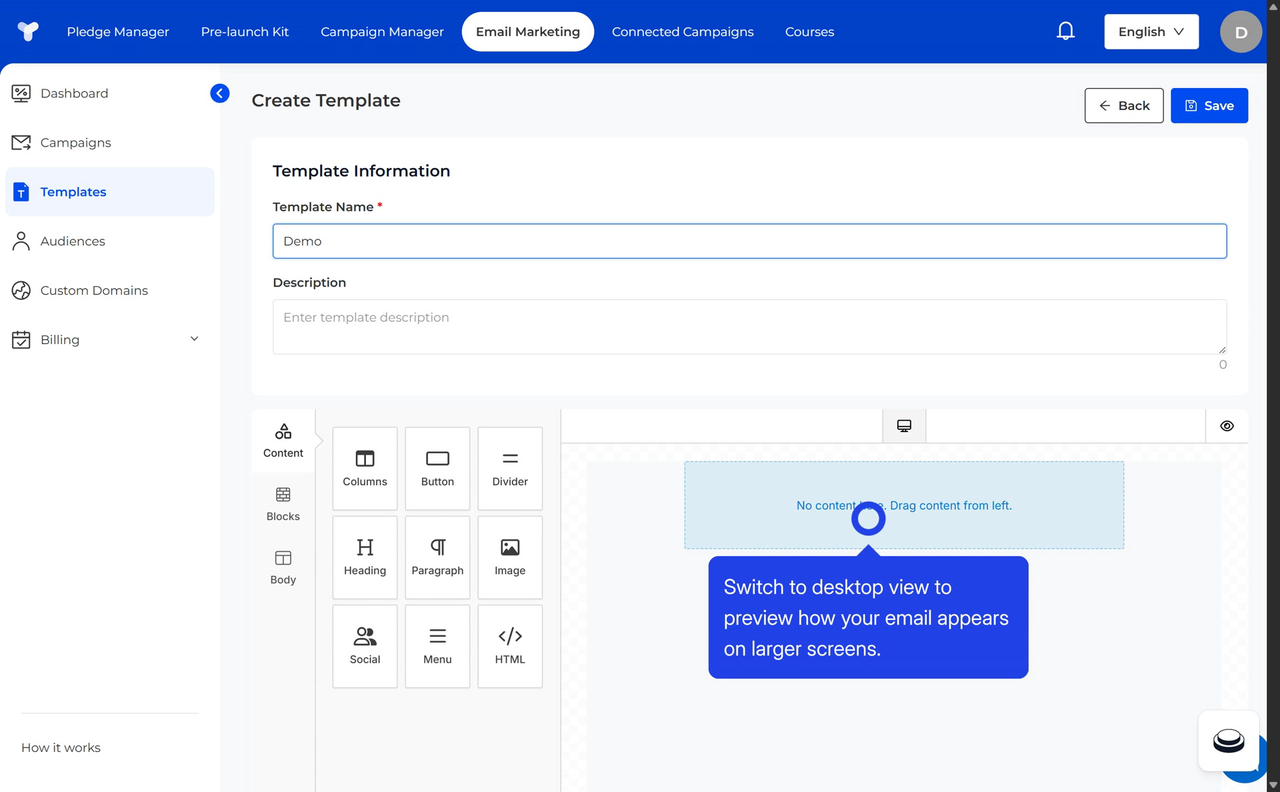This screenshot has height=792, width=1280.
Task: Open the Campaign Manager menu
Action: tap(382, 32)
